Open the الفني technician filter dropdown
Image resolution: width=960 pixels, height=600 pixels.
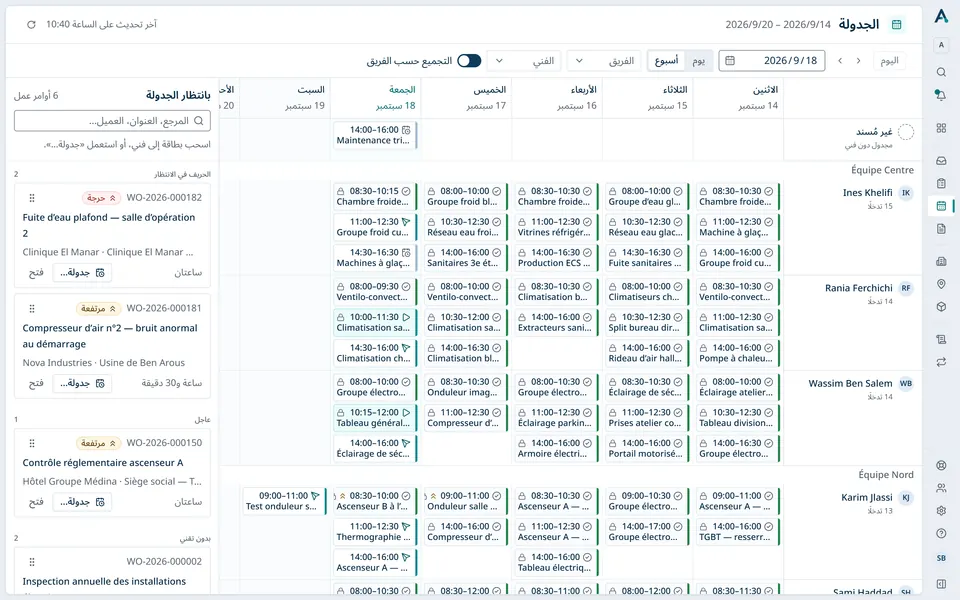(x=524, y=61)
